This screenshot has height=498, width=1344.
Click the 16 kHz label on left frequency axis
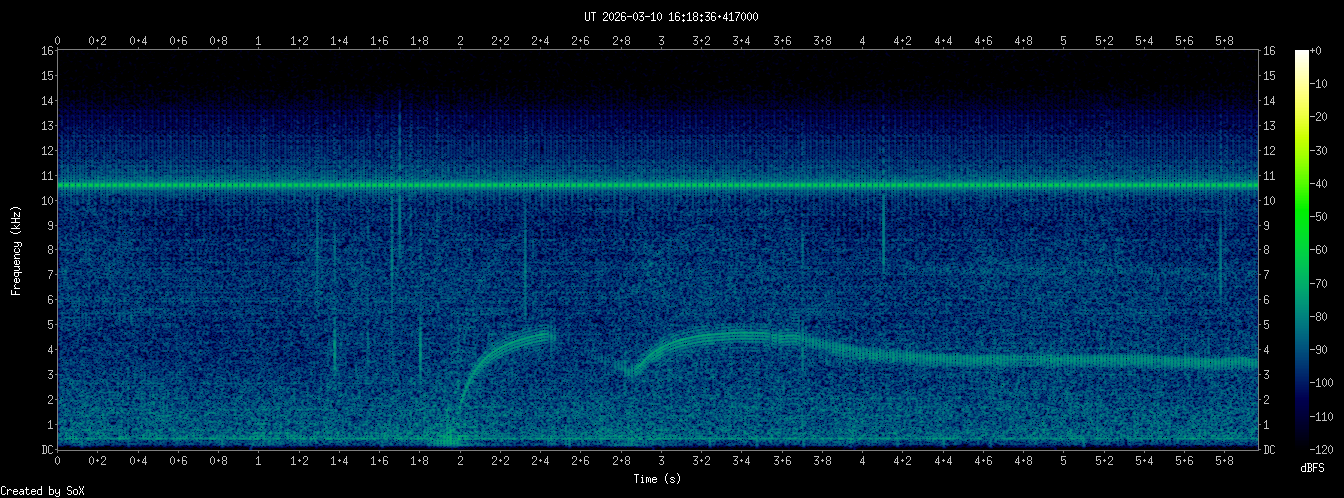tap(46, 51)
